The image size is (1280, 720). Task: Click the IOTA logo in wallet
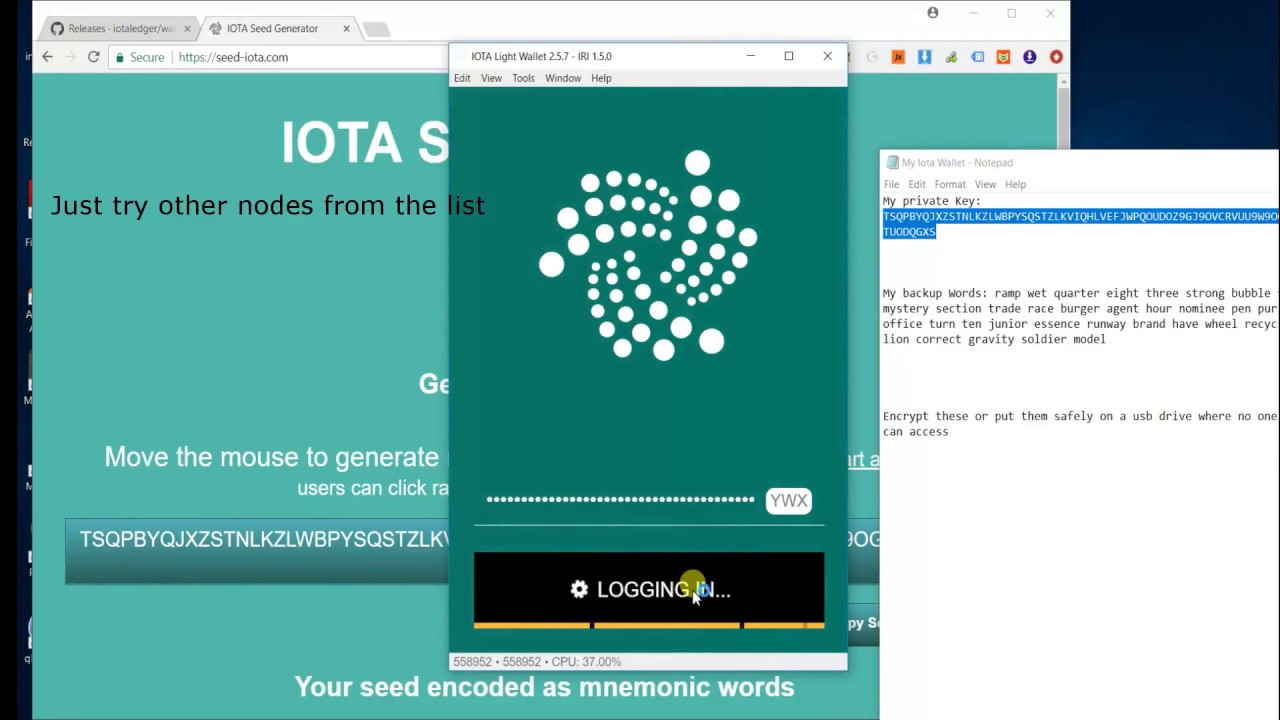pos(648,254)
